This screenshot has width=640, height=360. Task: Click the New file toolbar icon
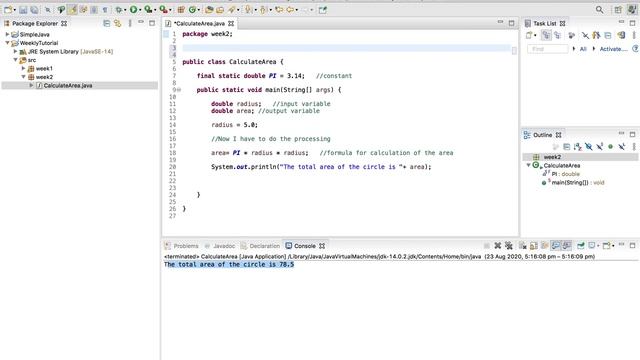tap(8, 9)
